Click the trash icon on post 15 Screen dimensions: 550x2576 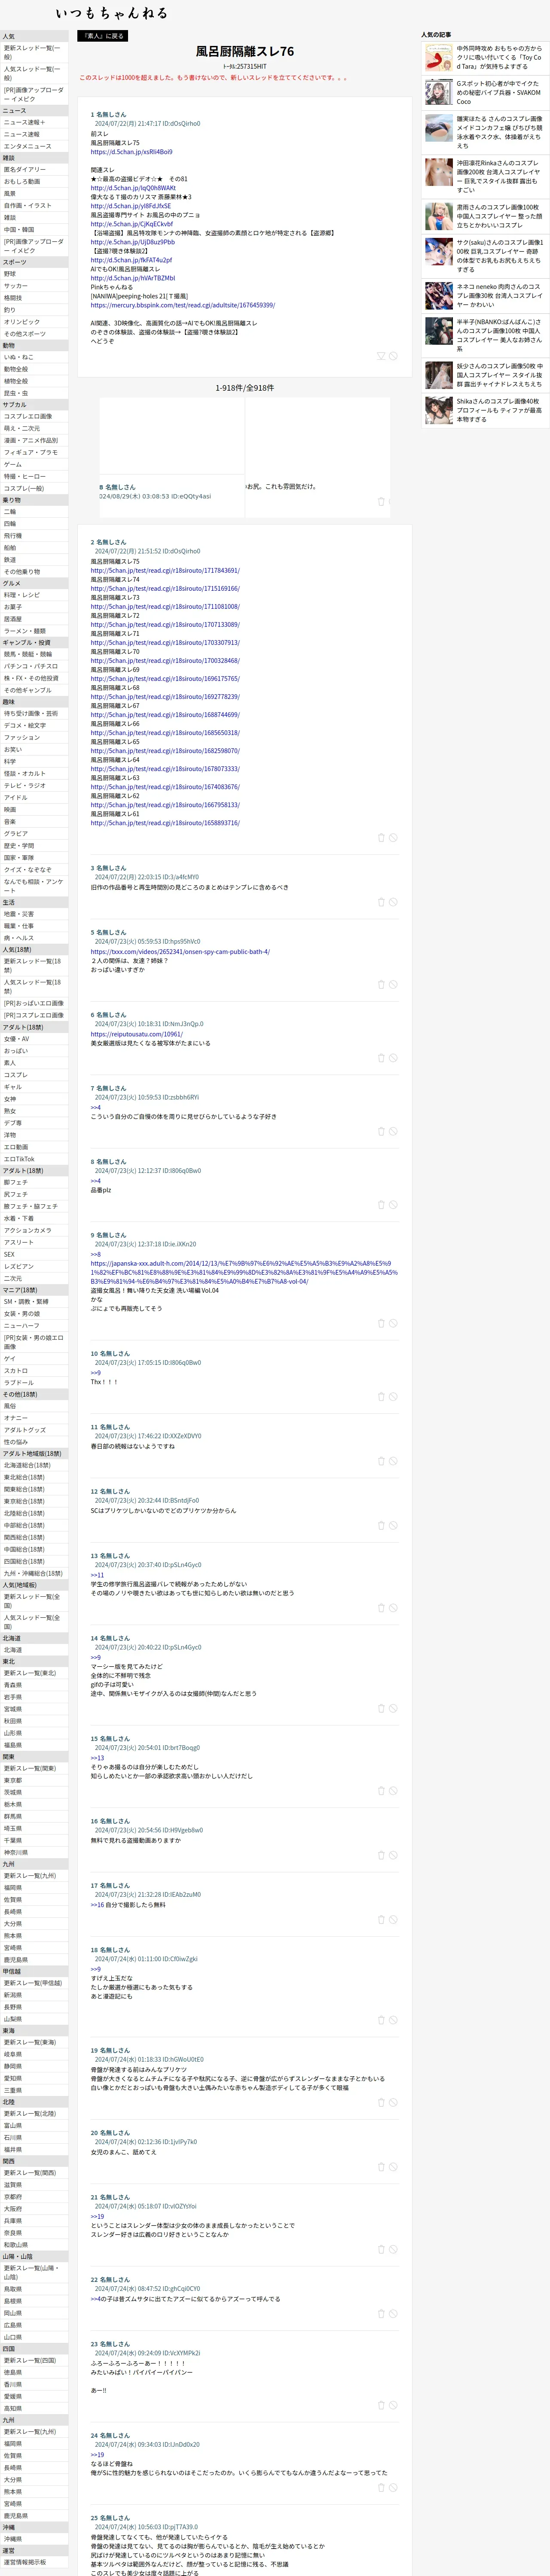pyautogui.click(x=381, y=1791)
